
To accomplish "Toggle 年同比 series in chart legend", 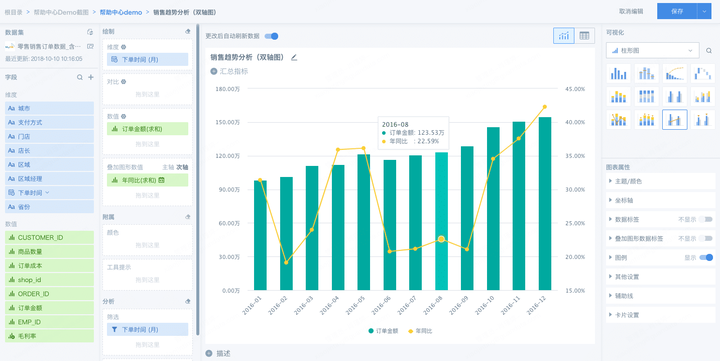I will (x=420, y=331).
